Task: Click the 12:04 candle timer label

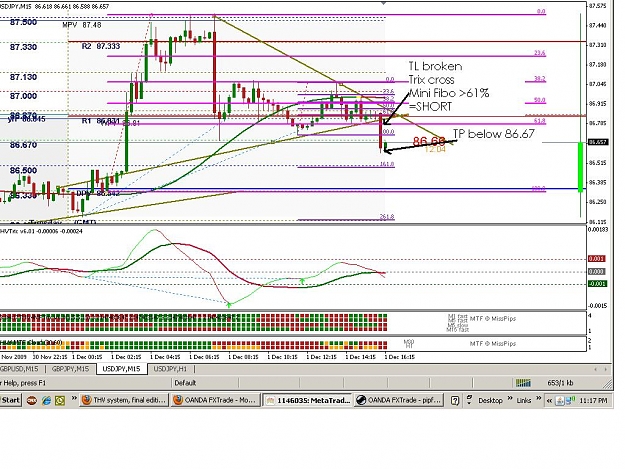Action: 435,149
